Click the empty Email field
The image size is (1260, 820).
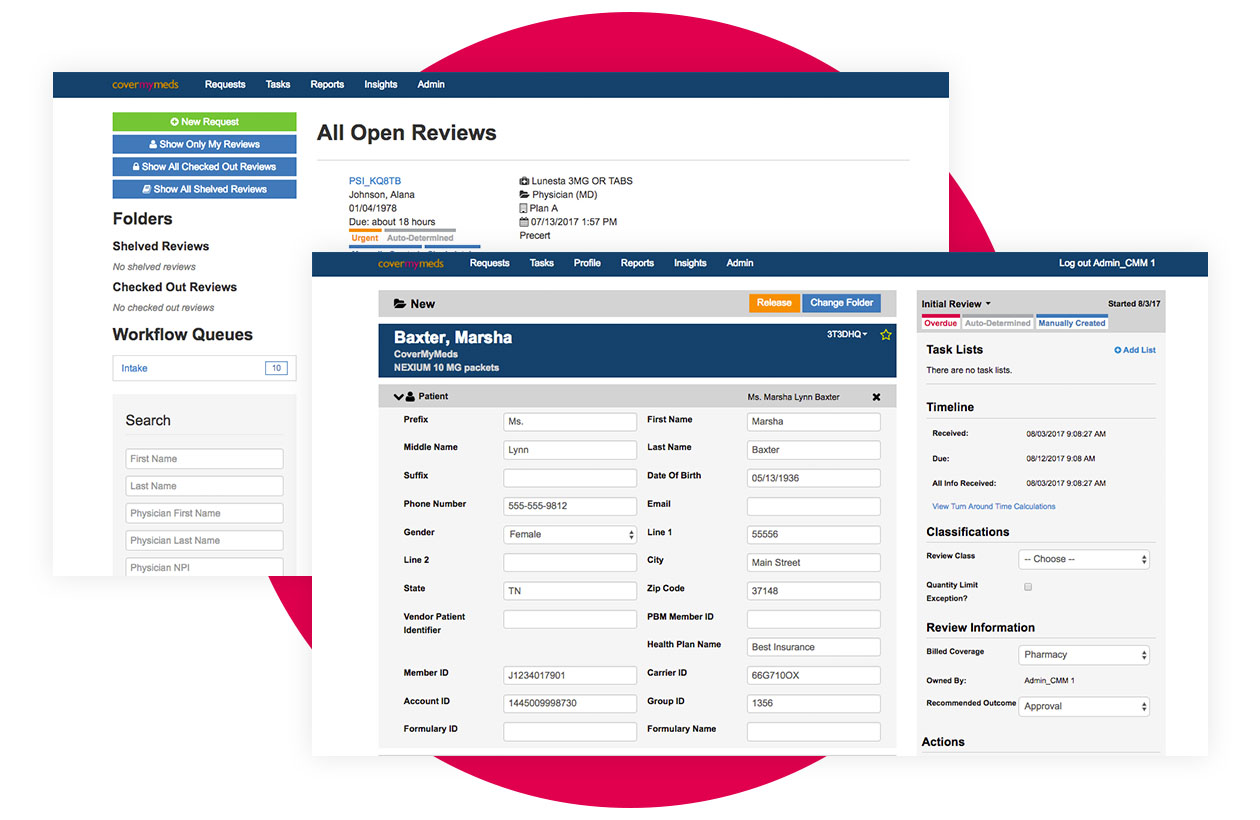(x=814, y=506)
